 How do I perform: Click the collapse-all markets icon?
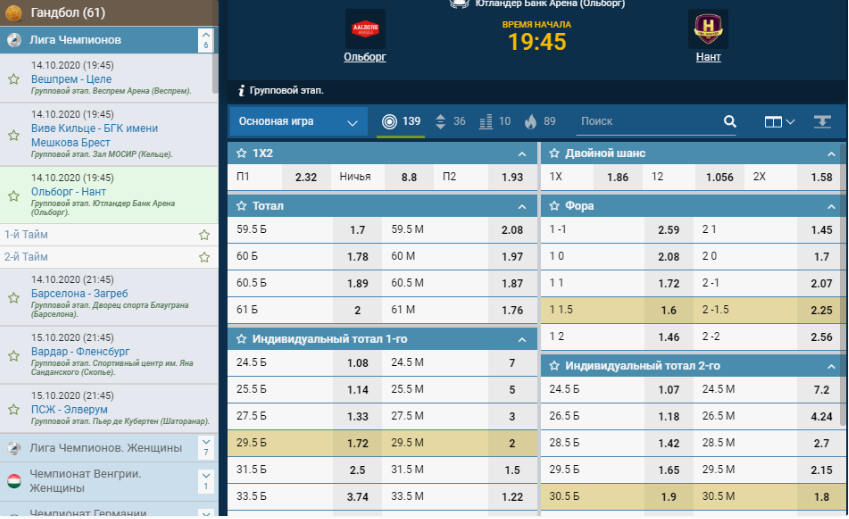(822, 121)
